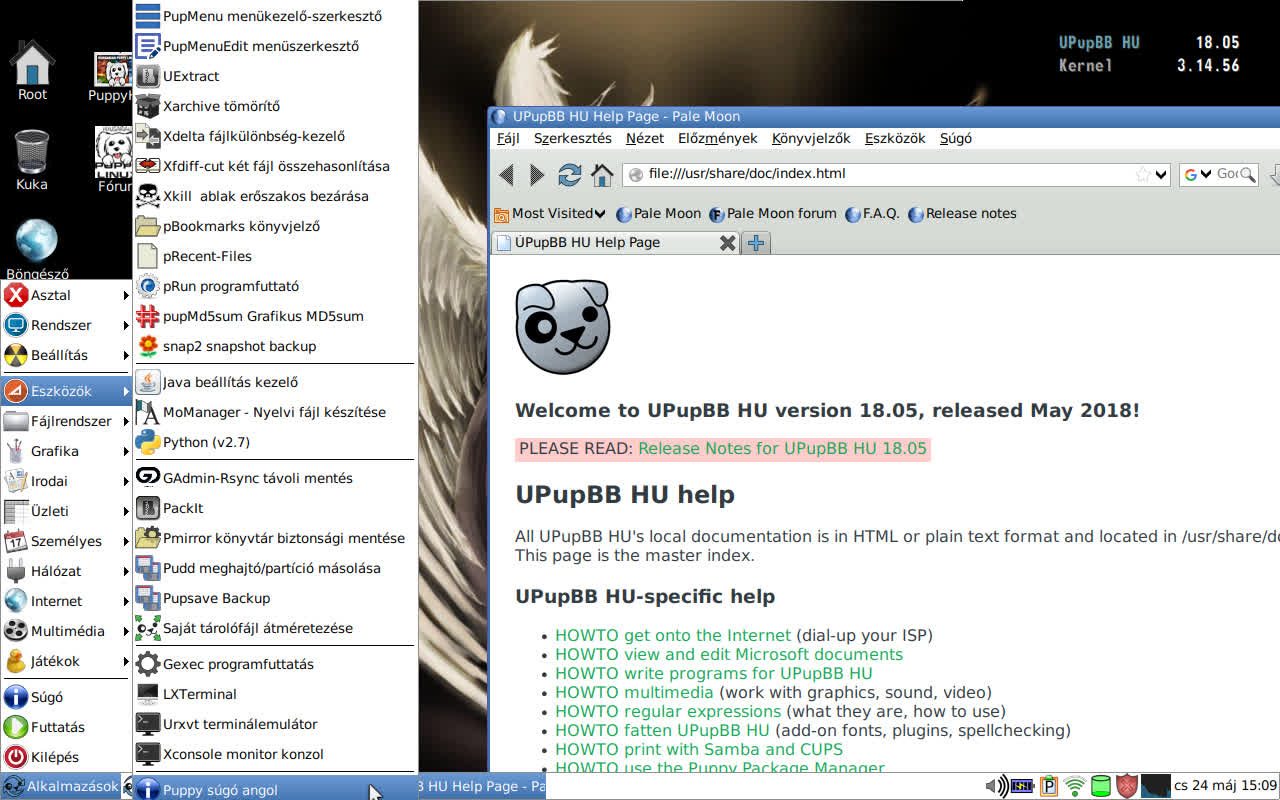Open Gexec programfuttatás

coord(276,664)
